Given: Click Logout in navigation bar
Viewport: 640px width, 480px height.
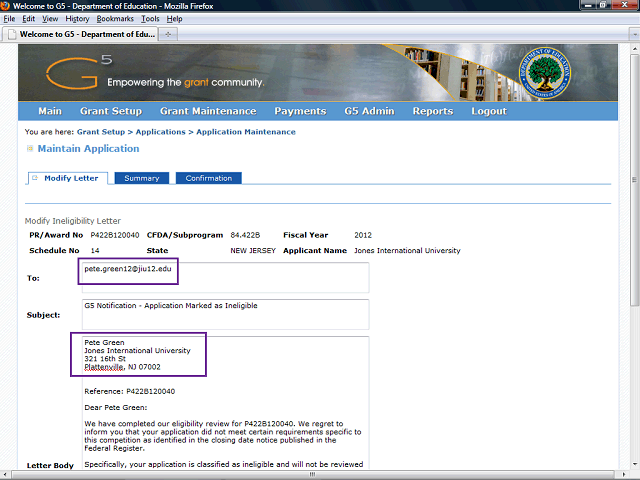Looking at the screenshot, I should click(x=489, y=111).
